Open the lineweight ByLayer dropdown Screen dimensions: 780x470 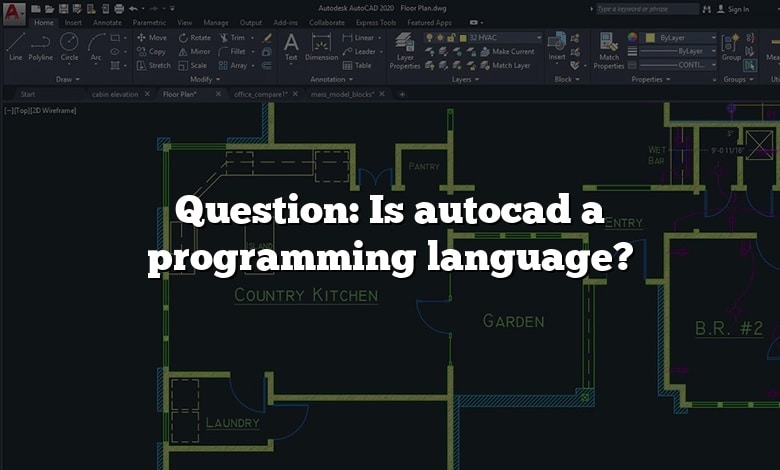point(713,51)
